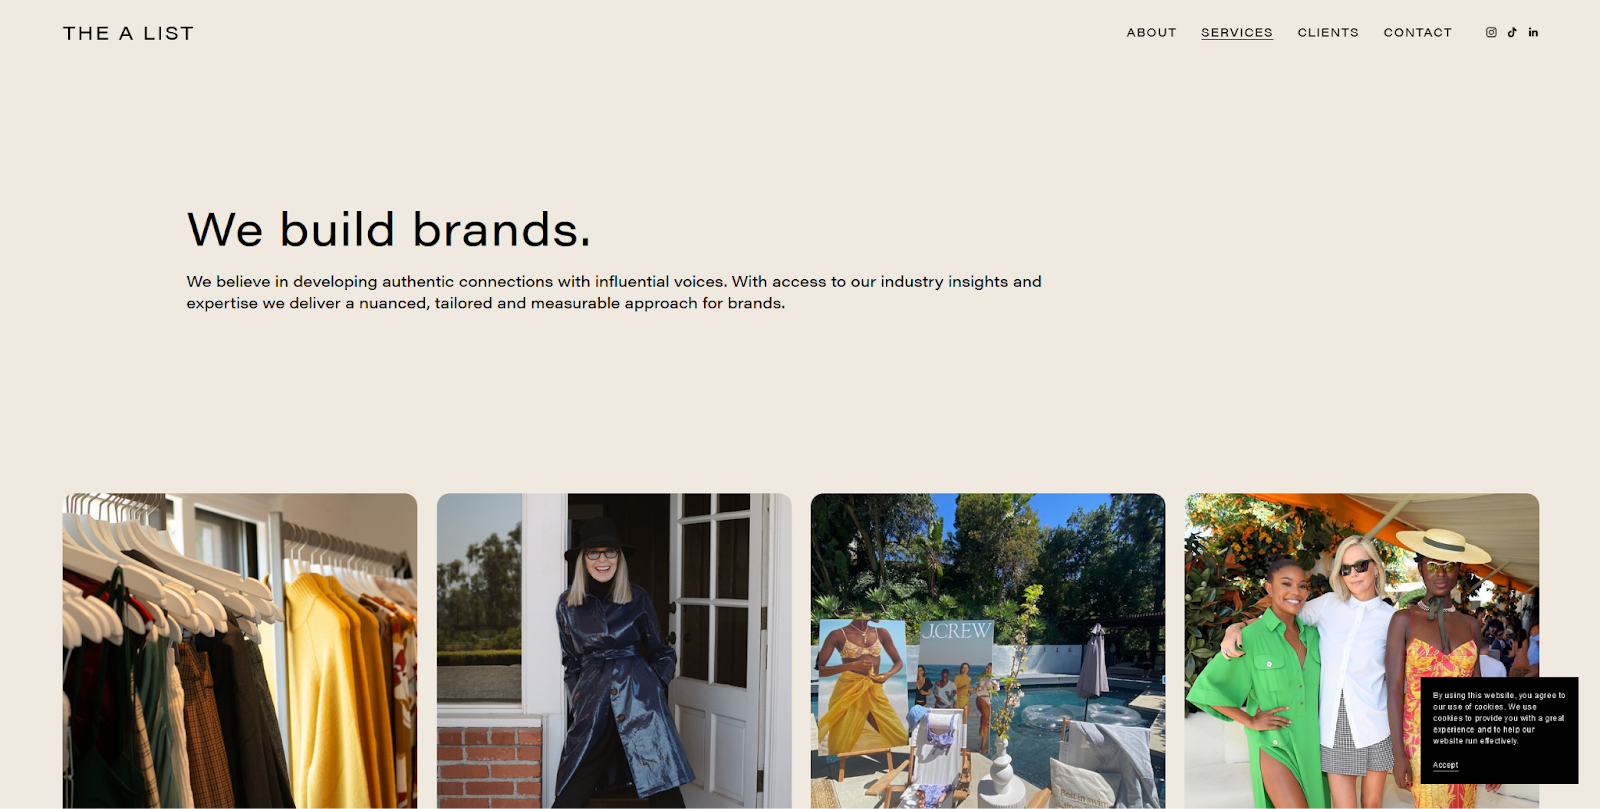Open the photo of woman in black hat
1600x809 pixels.
pyautogui.click(x=614, y=650)
